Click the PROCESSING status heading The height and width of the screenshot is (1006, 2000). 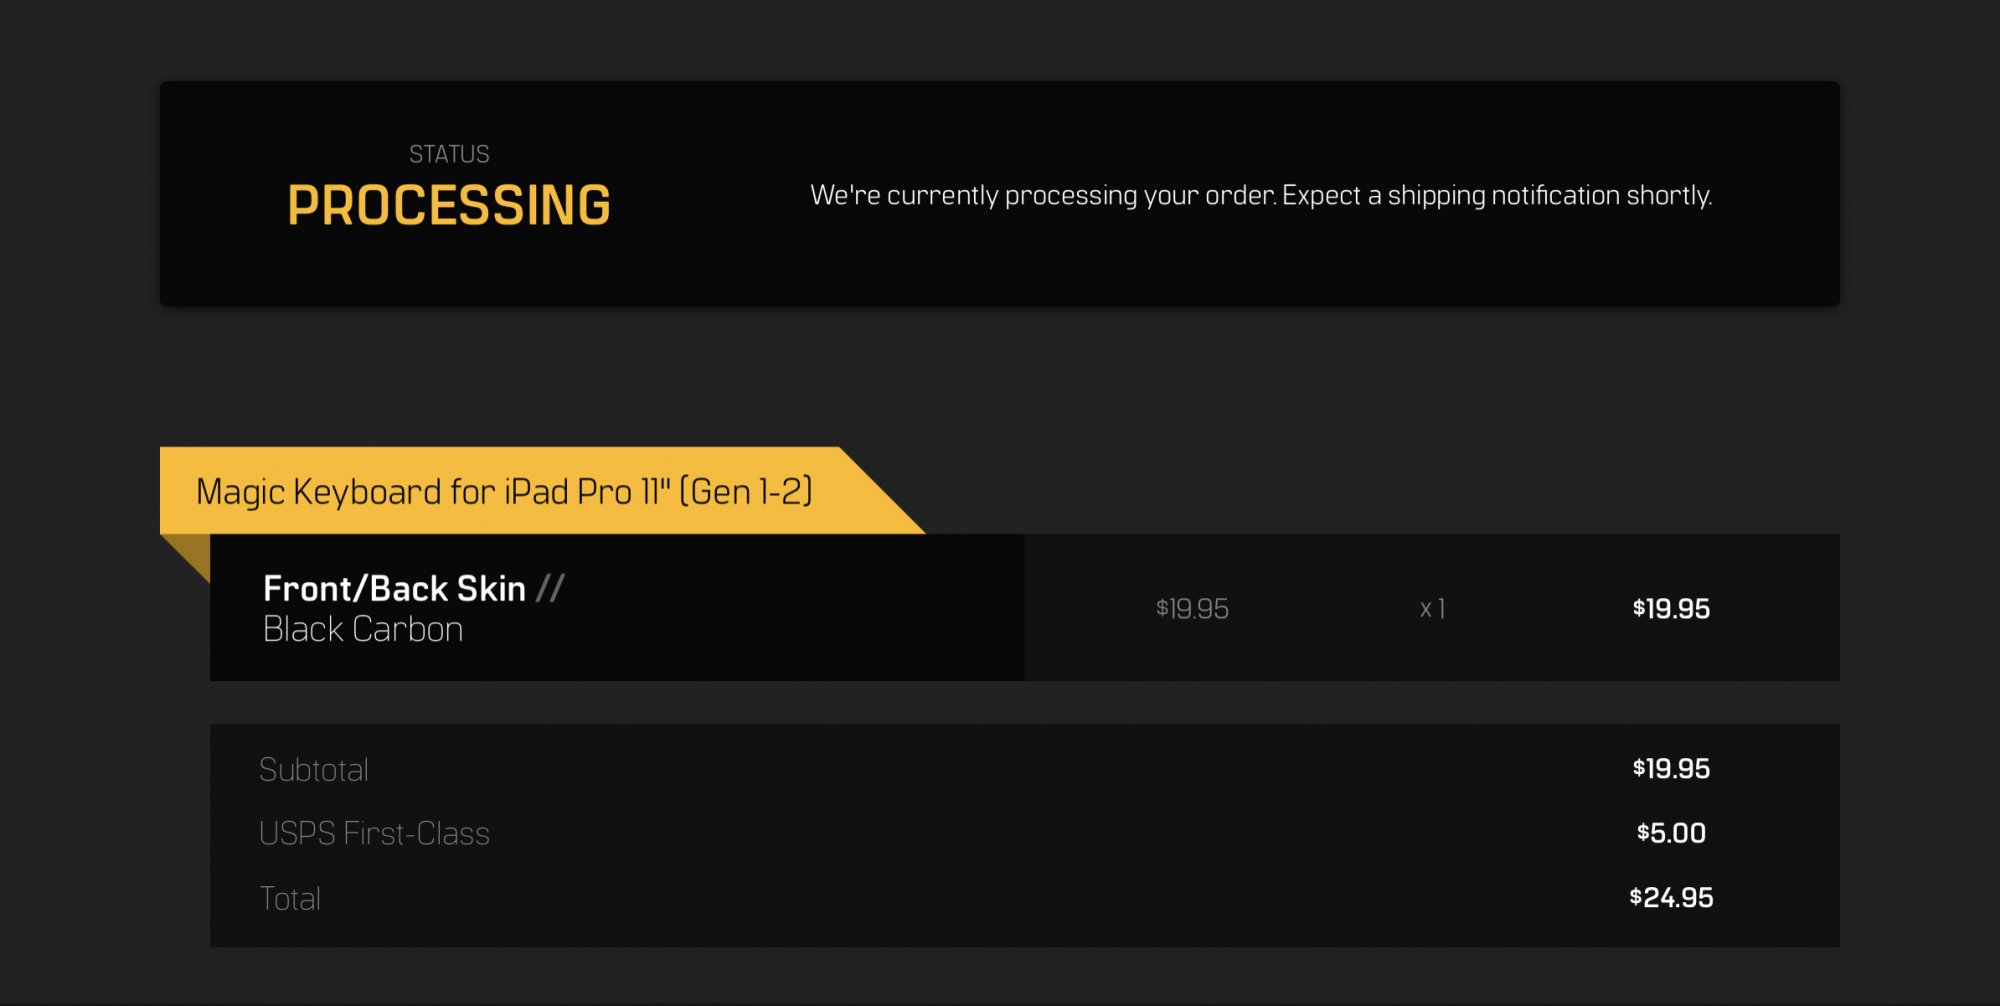point(449,205)
